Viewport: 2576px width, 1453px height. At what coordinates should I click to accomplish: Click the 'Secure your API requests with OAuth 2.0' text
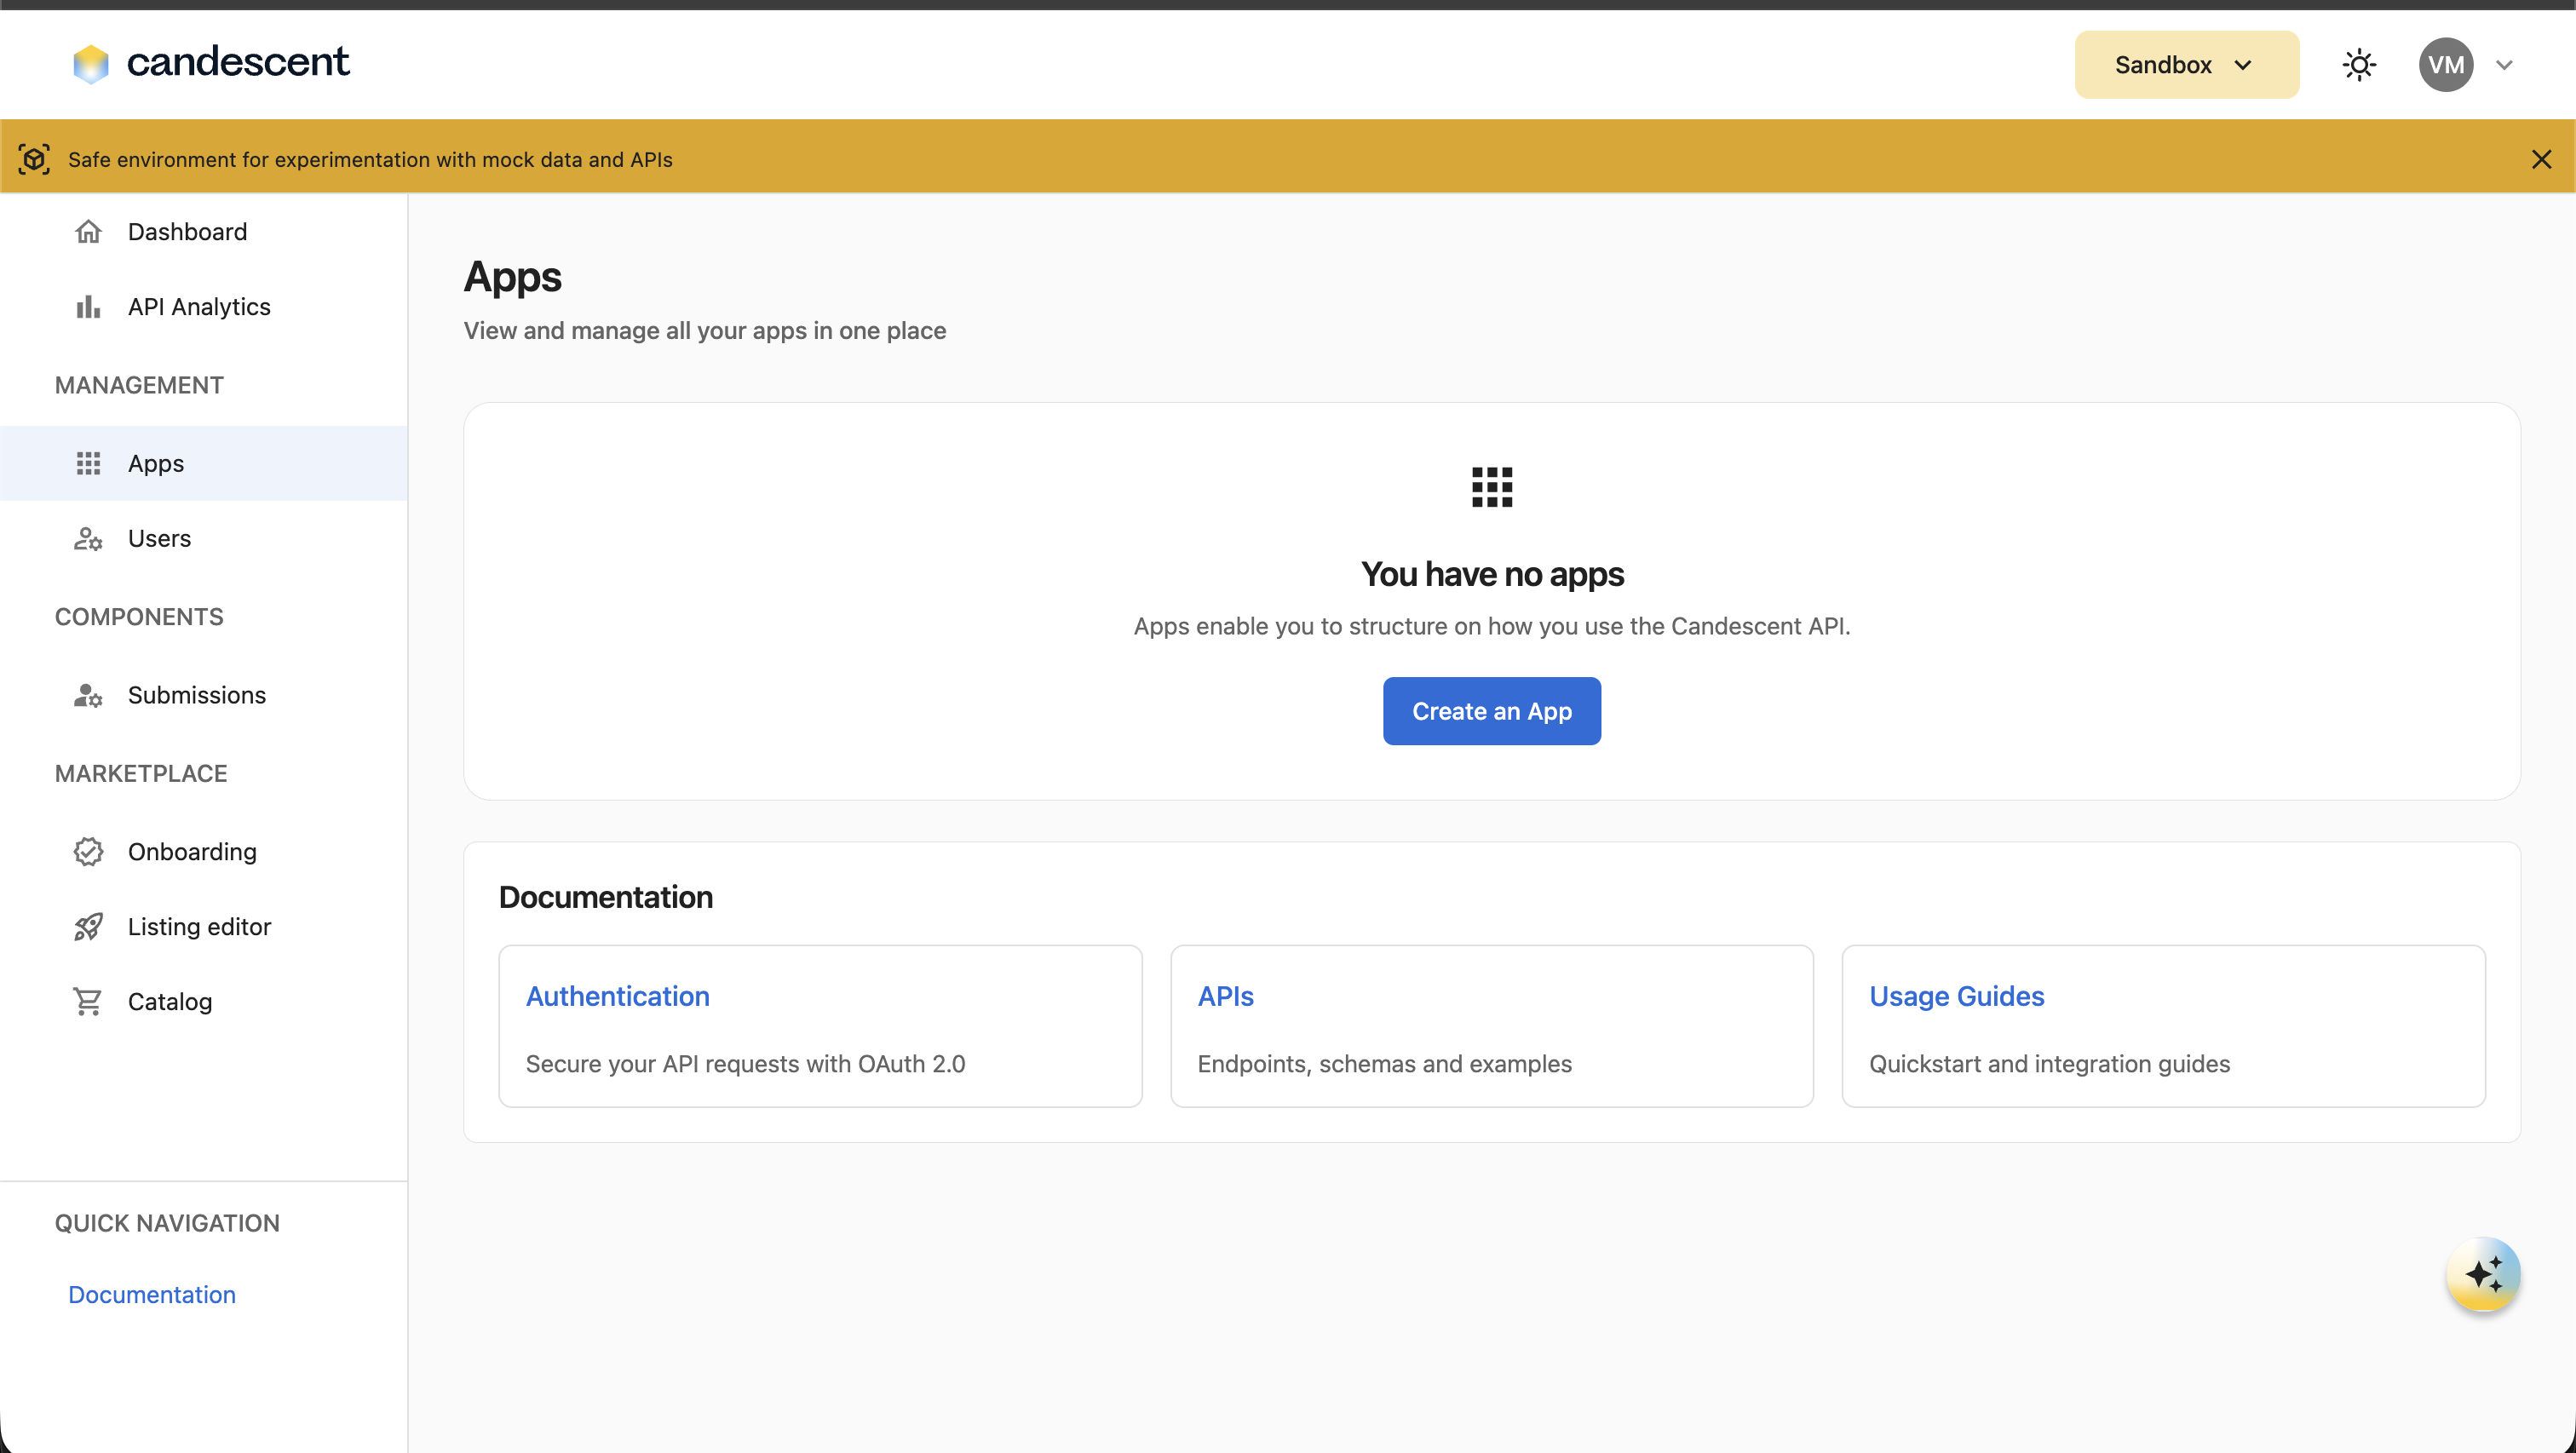pyautogui.click(x=746, y=1064)
